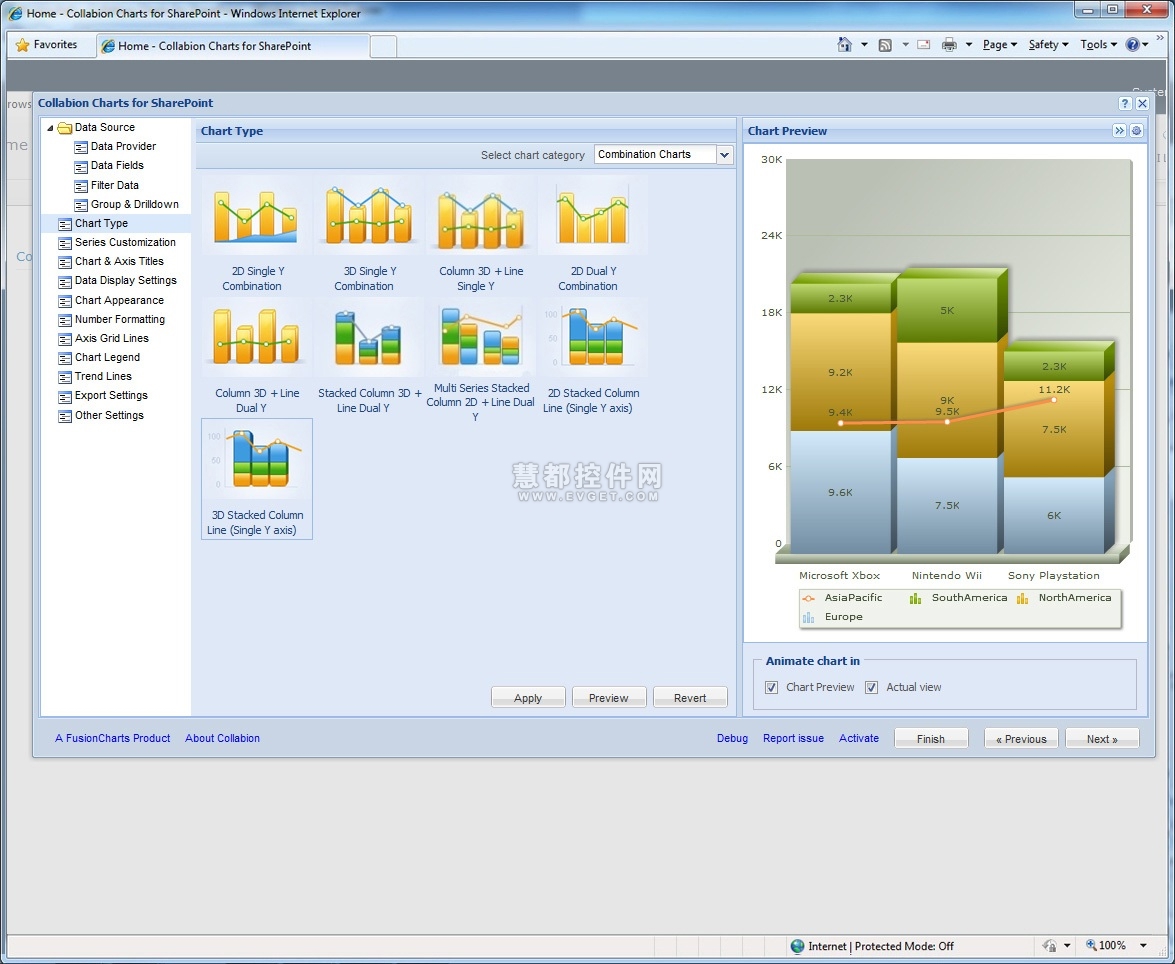Click the Apply button

[528, 698]
